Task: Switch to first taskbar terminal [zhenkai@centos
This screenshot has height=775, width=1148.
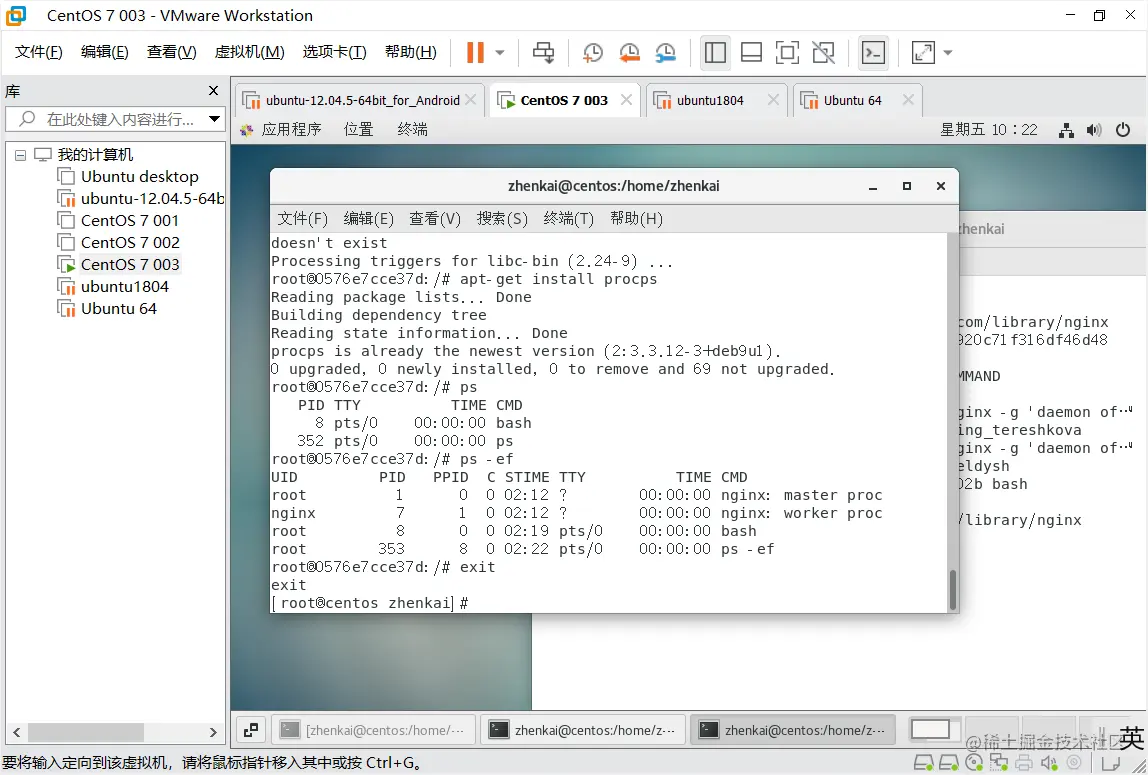Action: 373,730
